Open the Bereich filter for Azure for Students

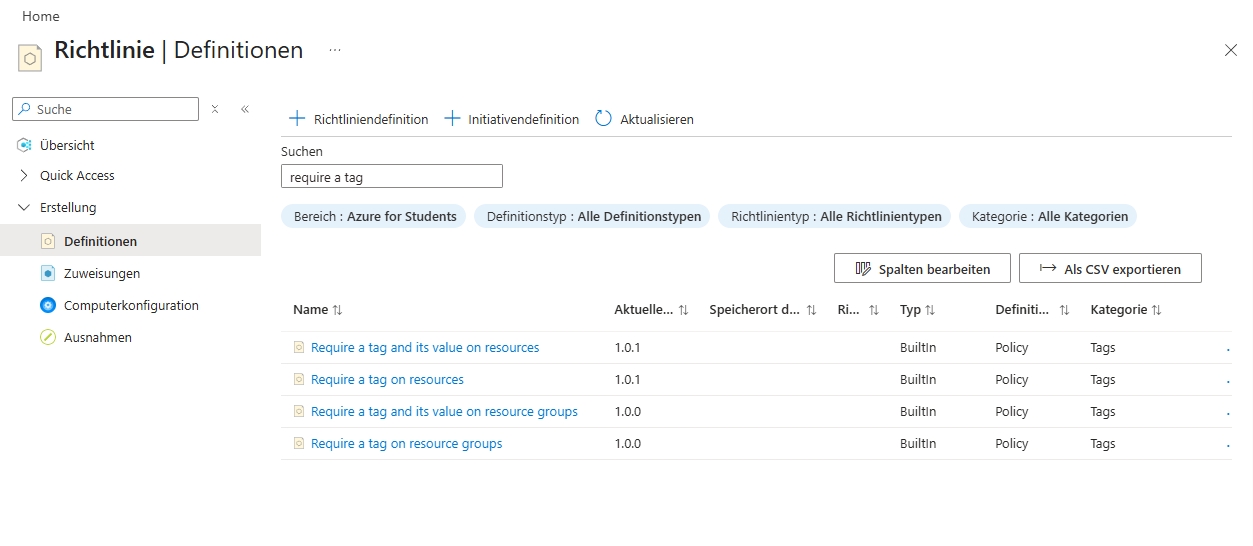(x=374, y=216)
